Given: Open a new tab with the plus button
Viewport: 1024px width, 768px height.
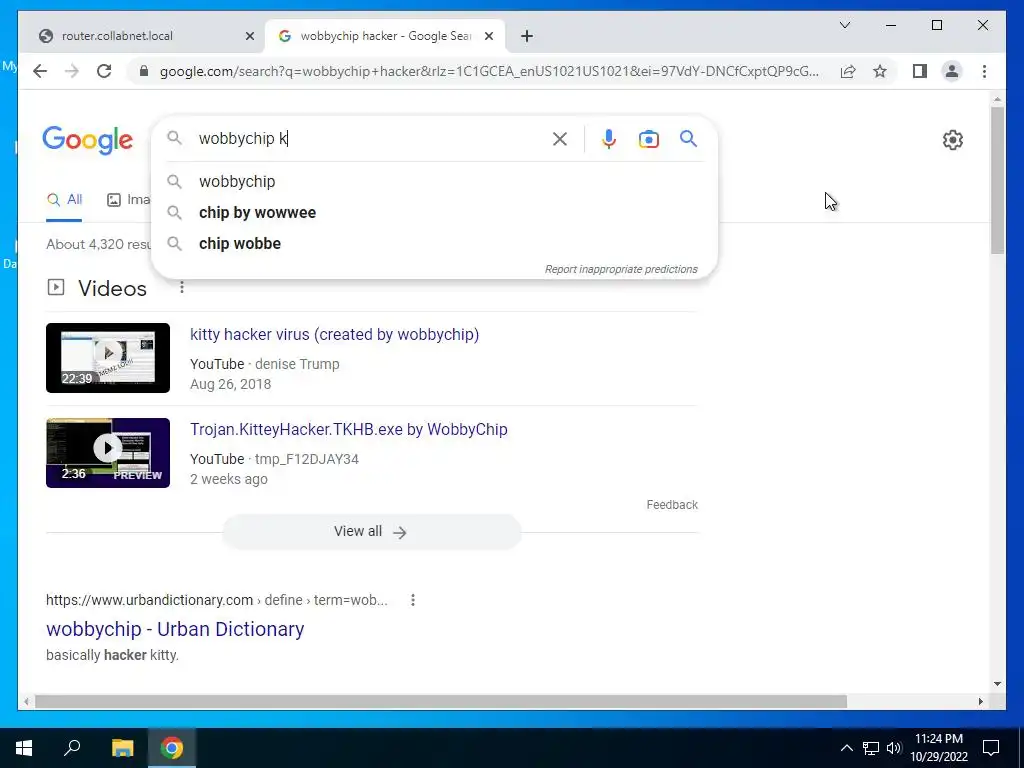Looking at the screenshot, I should pyautogui.click(x=527, y=36).
